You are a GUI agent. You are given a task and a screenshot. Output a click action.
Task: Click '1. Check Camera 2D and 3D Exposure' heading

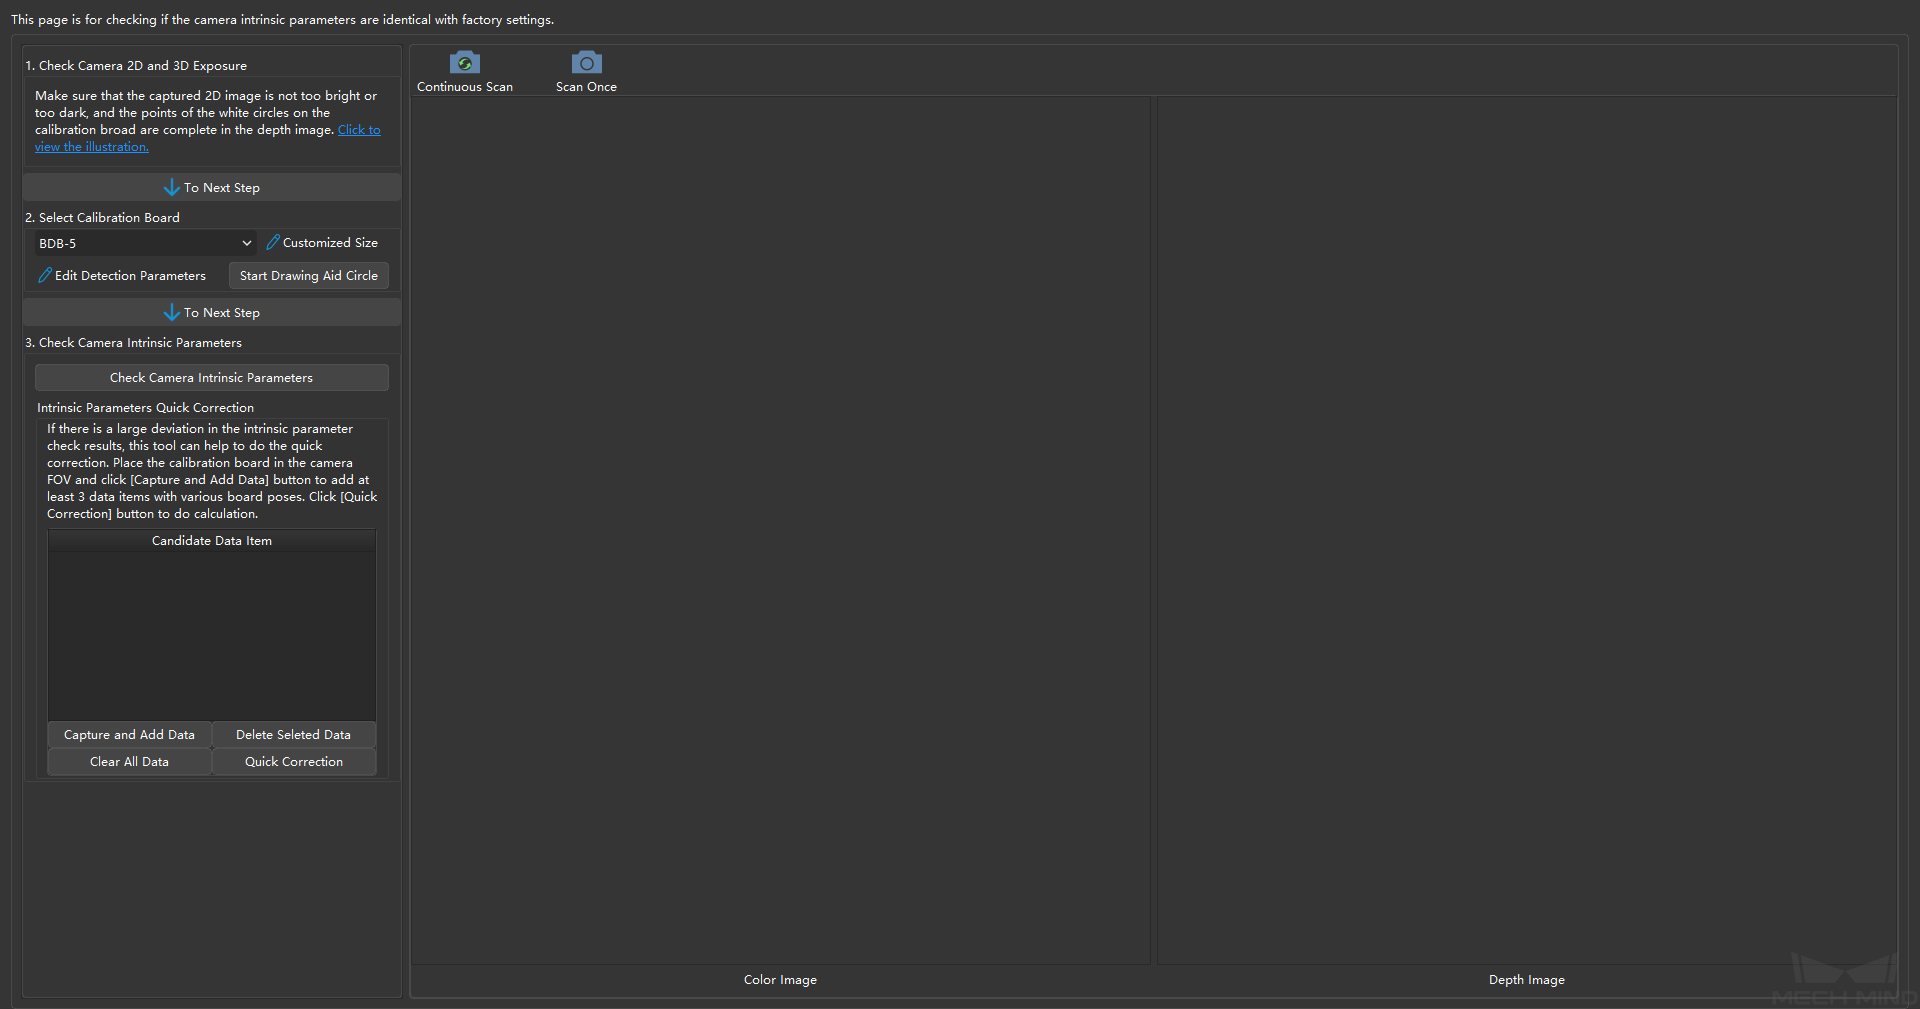136,66
